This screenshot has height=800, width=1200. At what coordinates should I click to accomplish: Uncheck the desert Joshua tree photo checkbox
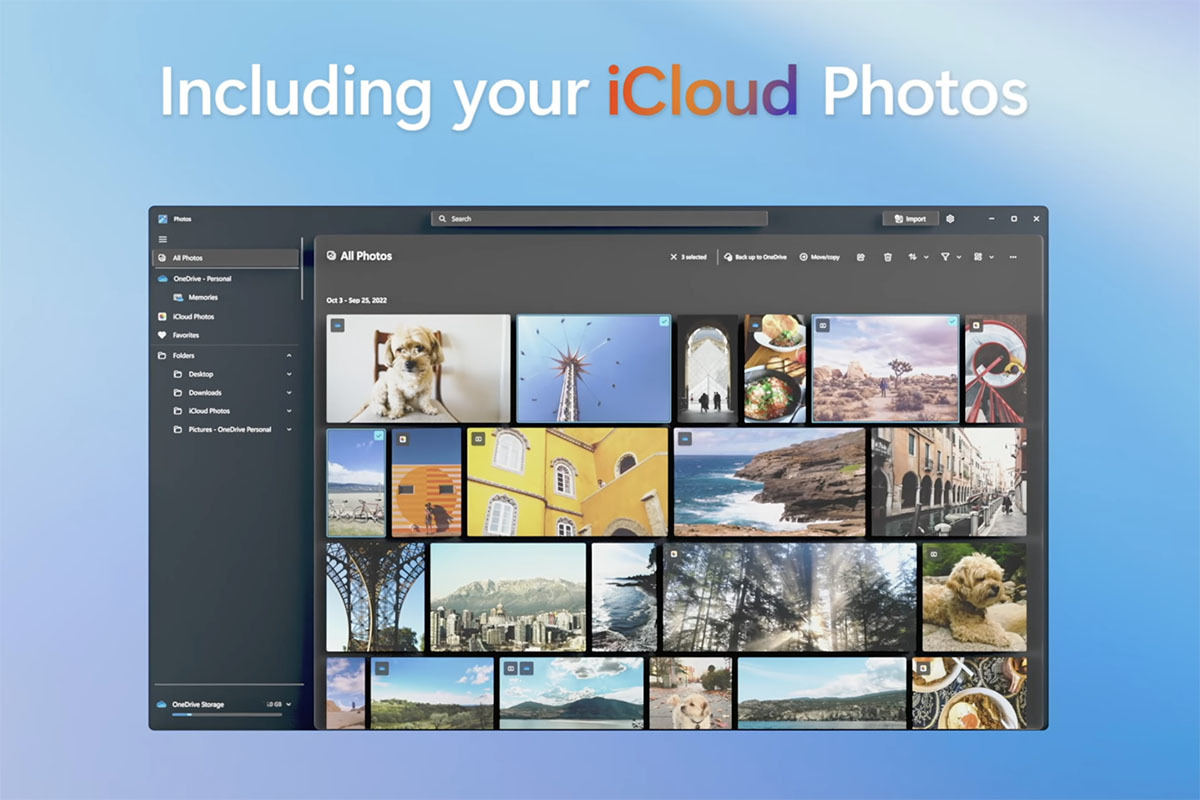click(x=952, y=322)
